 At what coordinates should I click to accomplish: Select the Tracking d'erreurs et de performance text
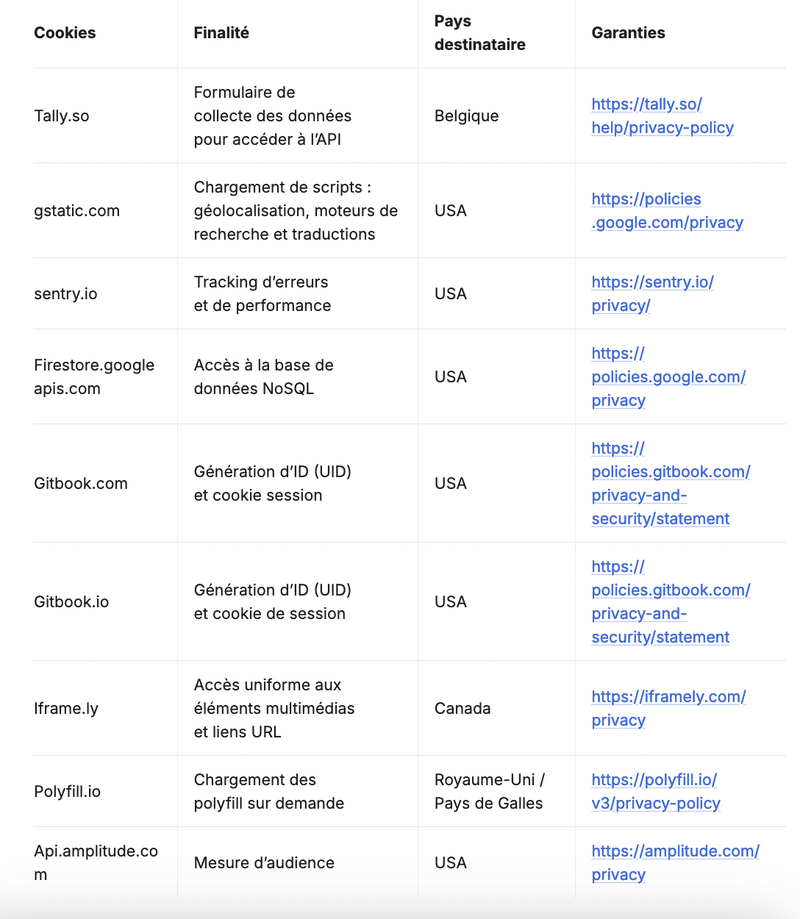pyautogui.click(x=262, y=294)
